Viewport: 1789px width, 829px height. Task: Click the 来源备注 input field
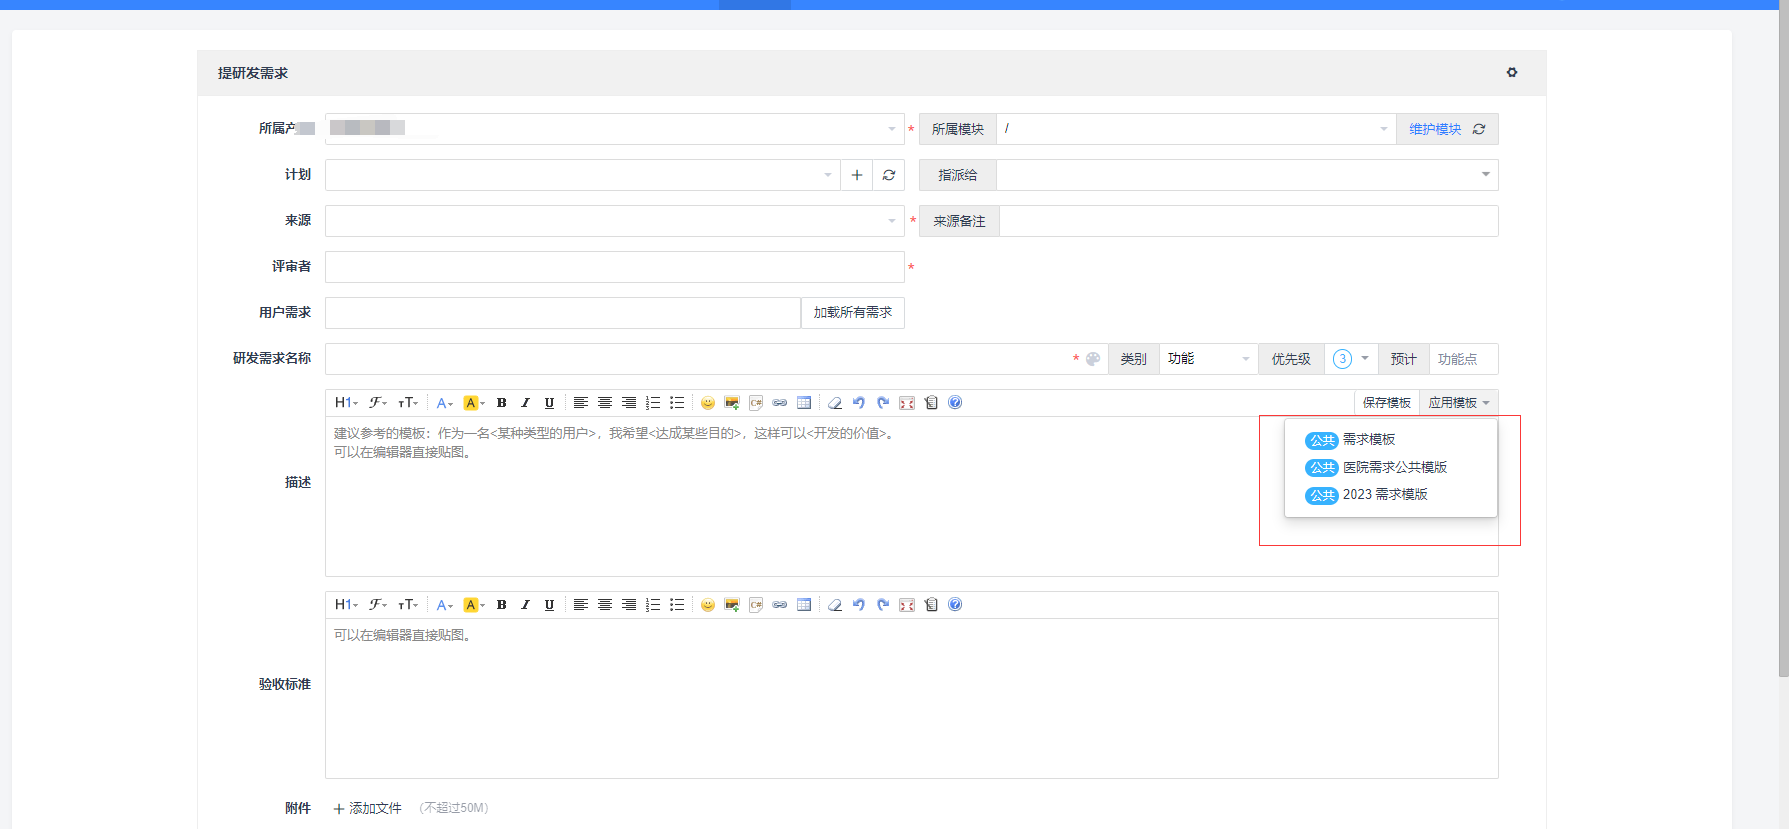coord(1248,221)
